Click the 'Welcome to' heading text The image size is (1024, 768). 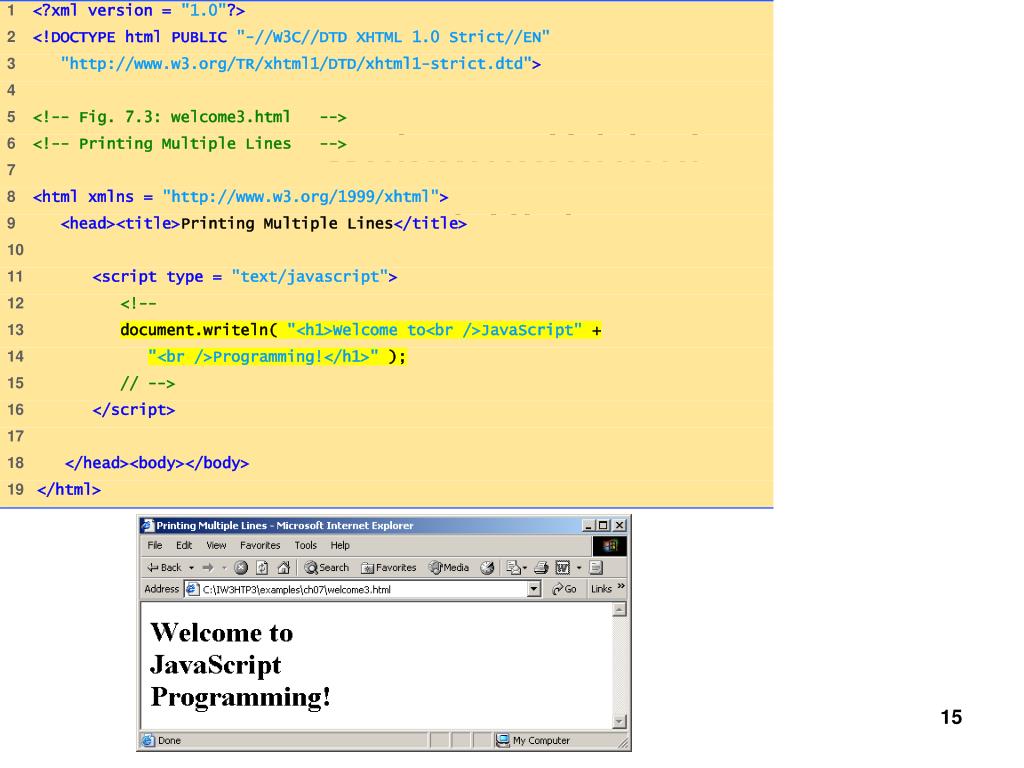tap(222, 633)
